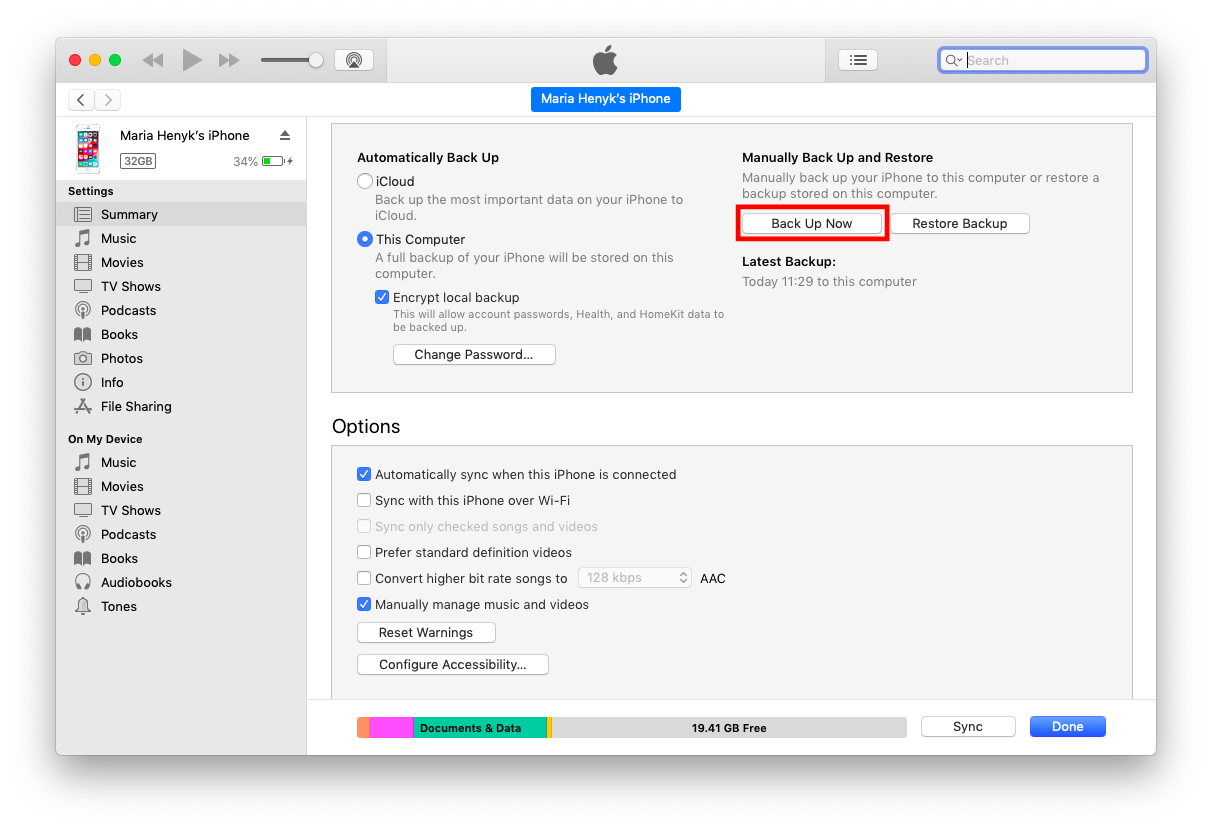
Task: Open Info in the sidebar
Action: (181, 382)
